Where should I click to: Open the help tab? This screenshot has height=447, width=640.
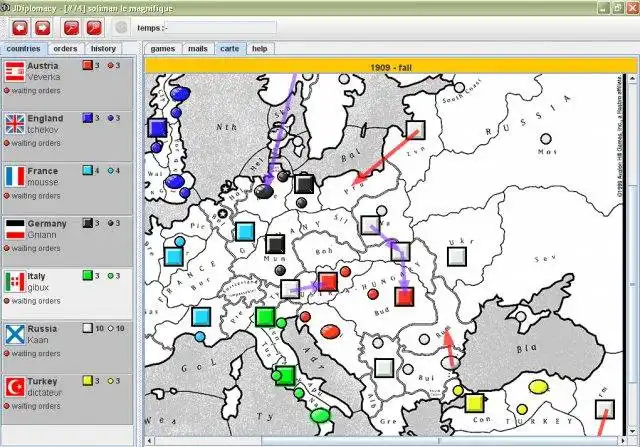tap(260, 49)
